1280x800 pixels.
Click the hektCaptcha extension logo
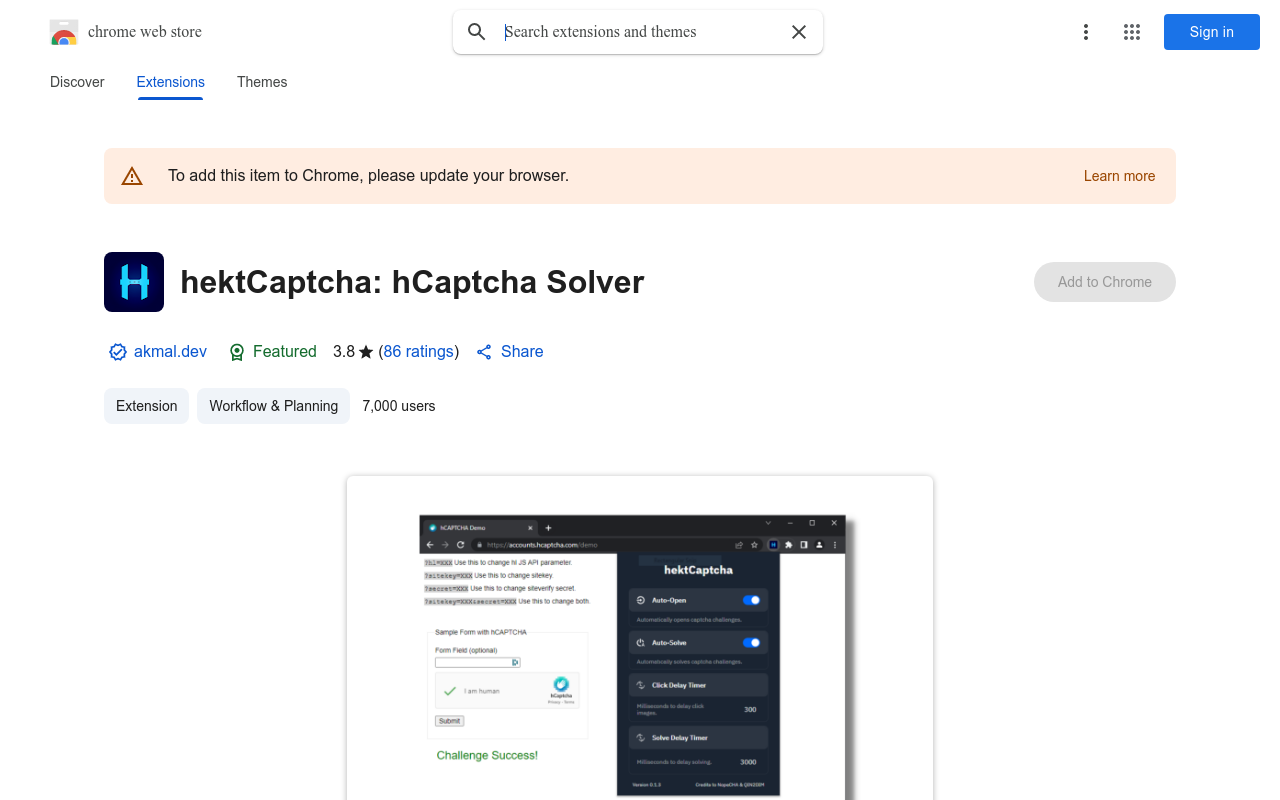[x=133, y=281]
